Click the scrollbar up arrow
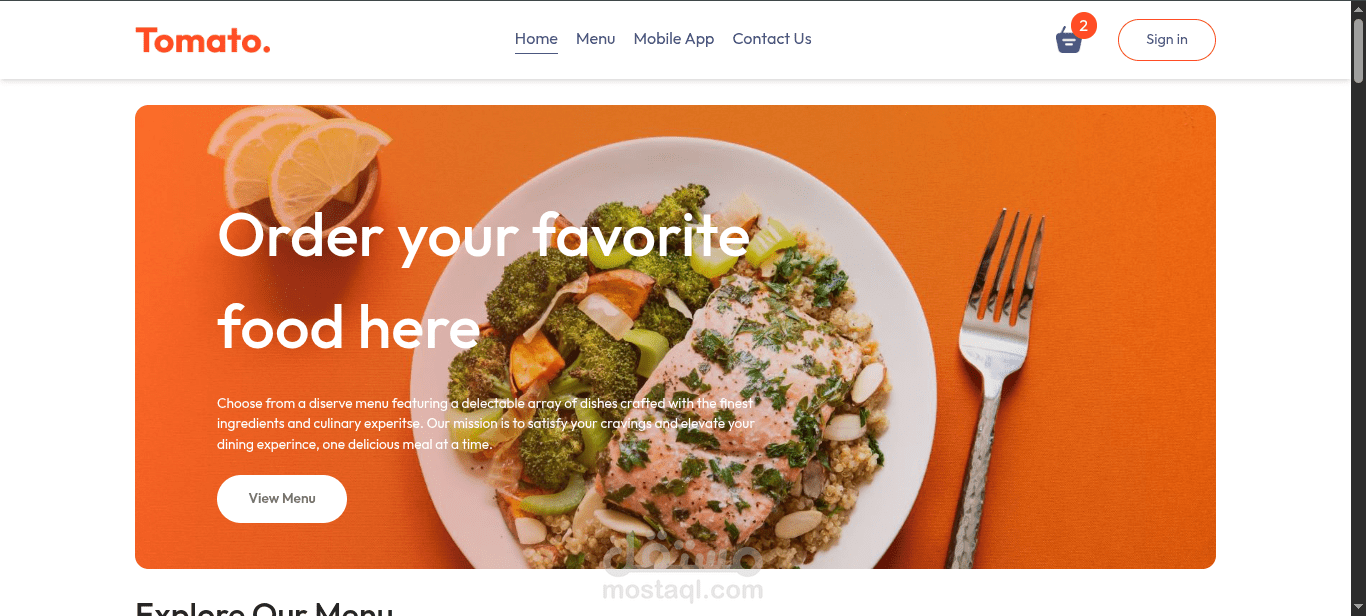 click(x=1358, y=8)
